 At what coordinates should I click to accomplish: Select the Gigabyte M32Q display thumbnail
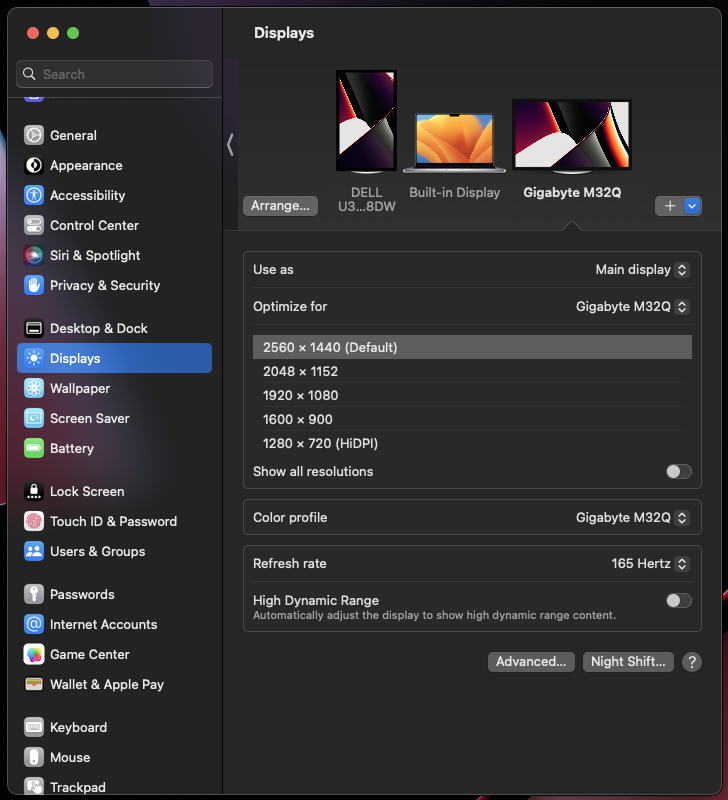pyautogui.click(x=572, y=136)
